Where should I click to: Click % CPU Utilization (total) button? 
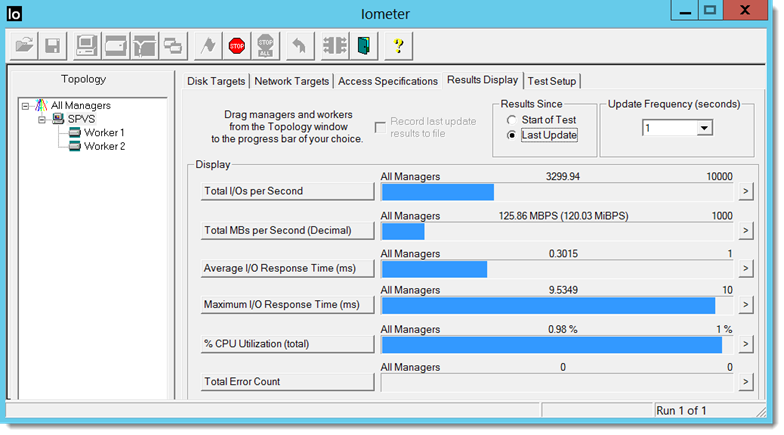tap(288, 344)
